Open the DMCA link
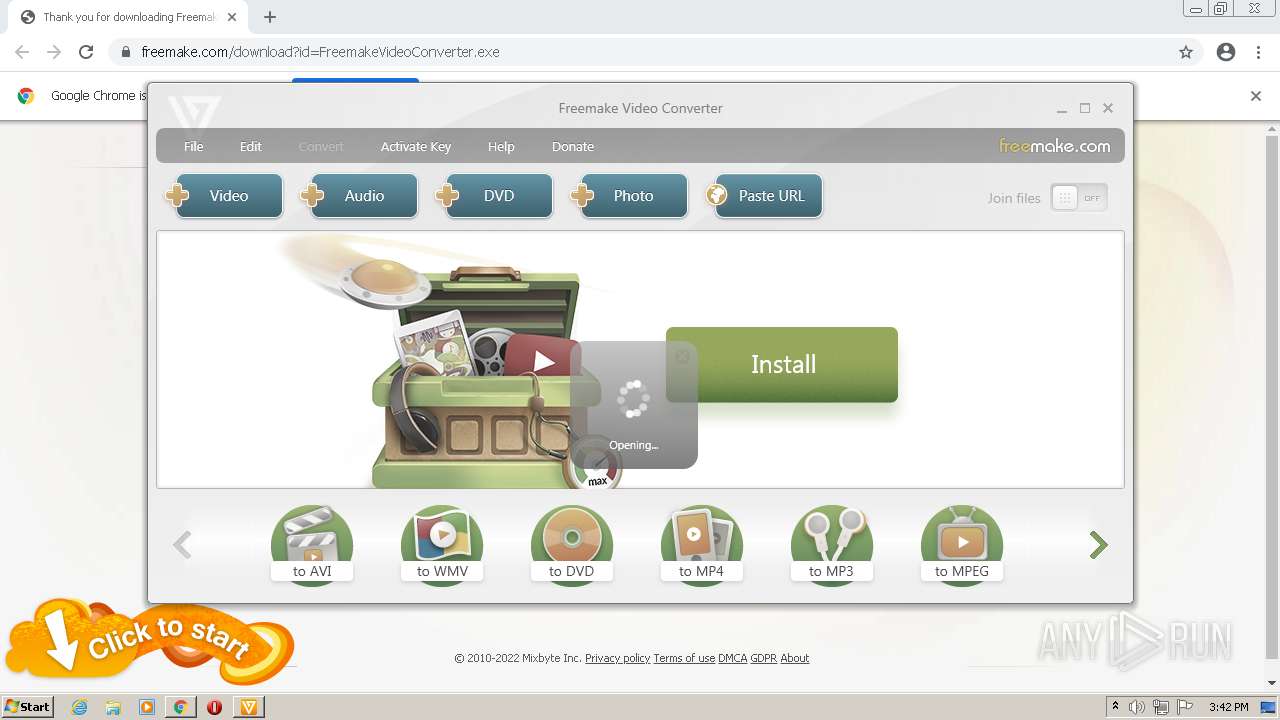This screenshot has height=720, width=1280. (733, 658)
